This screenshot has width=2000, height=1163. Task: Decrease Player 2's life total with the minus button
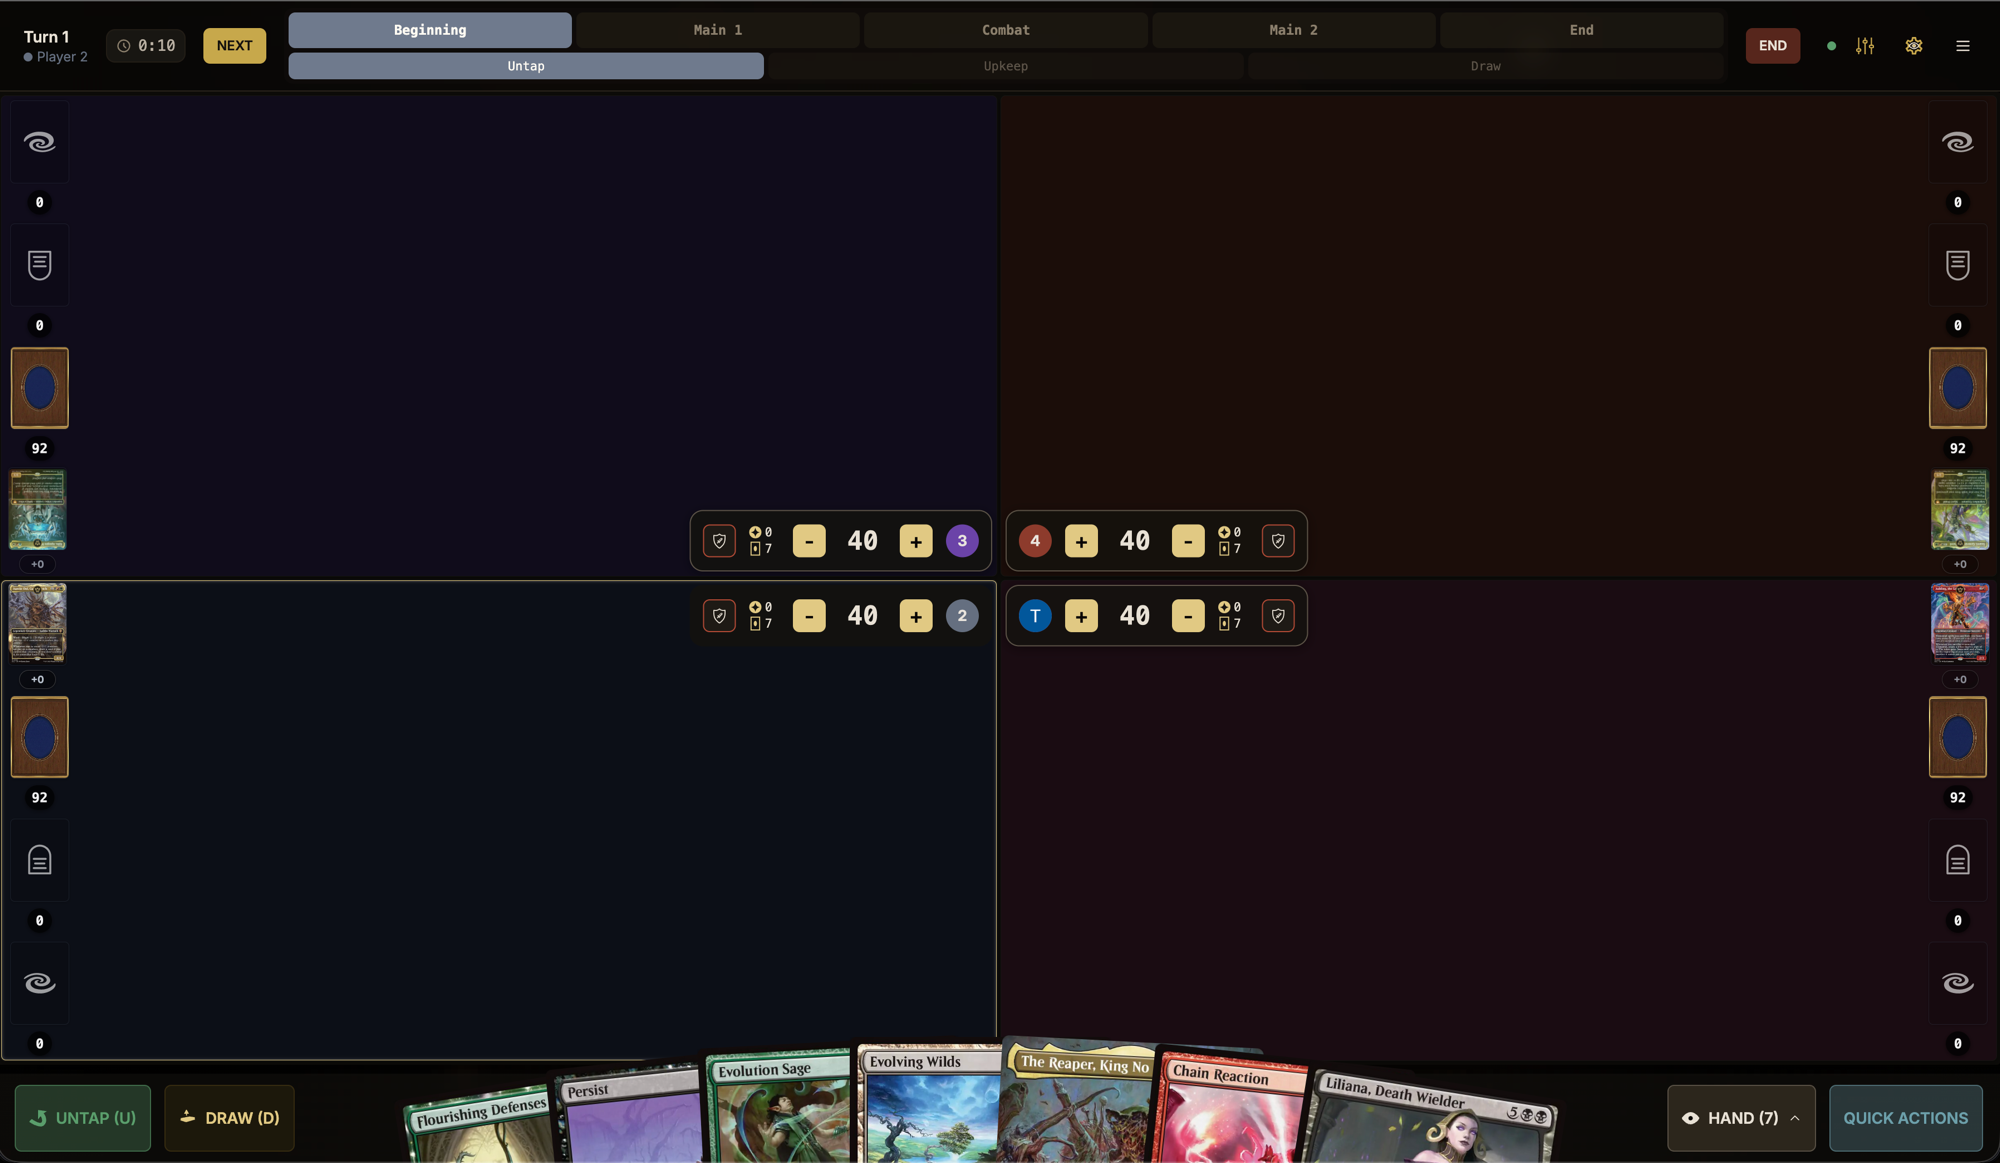pos(808,616)
